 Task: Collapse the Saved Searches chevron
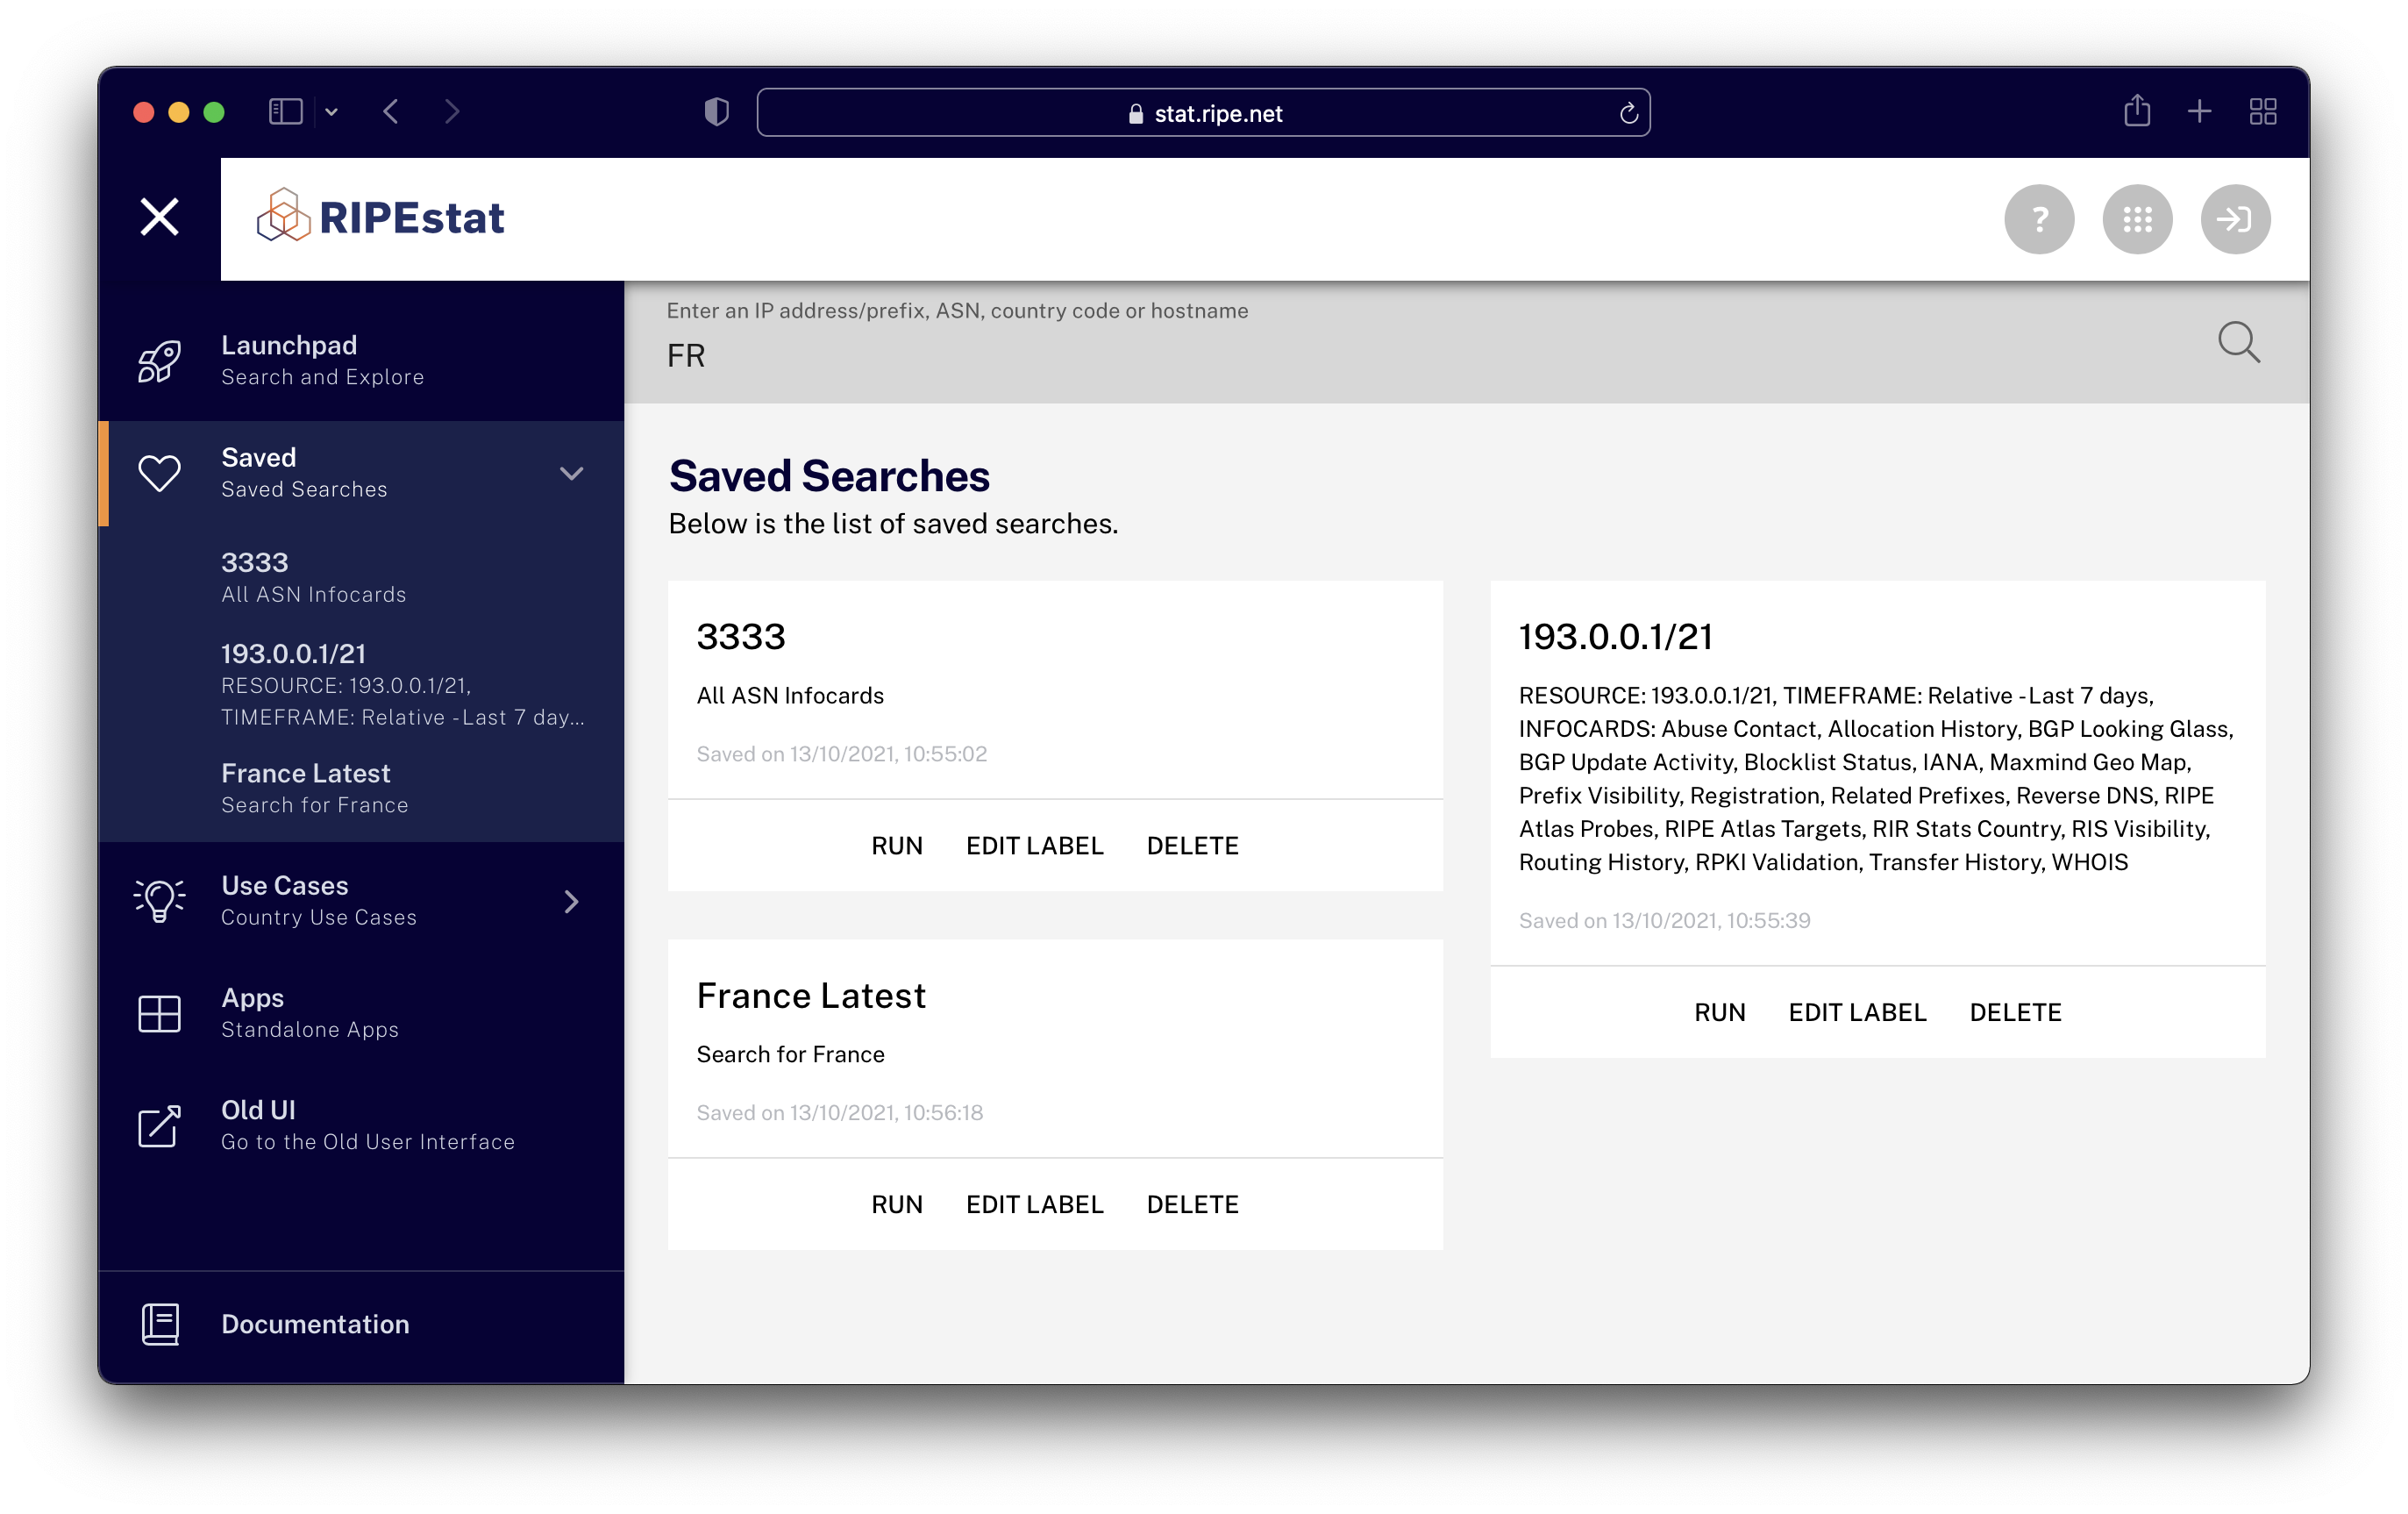571,473
